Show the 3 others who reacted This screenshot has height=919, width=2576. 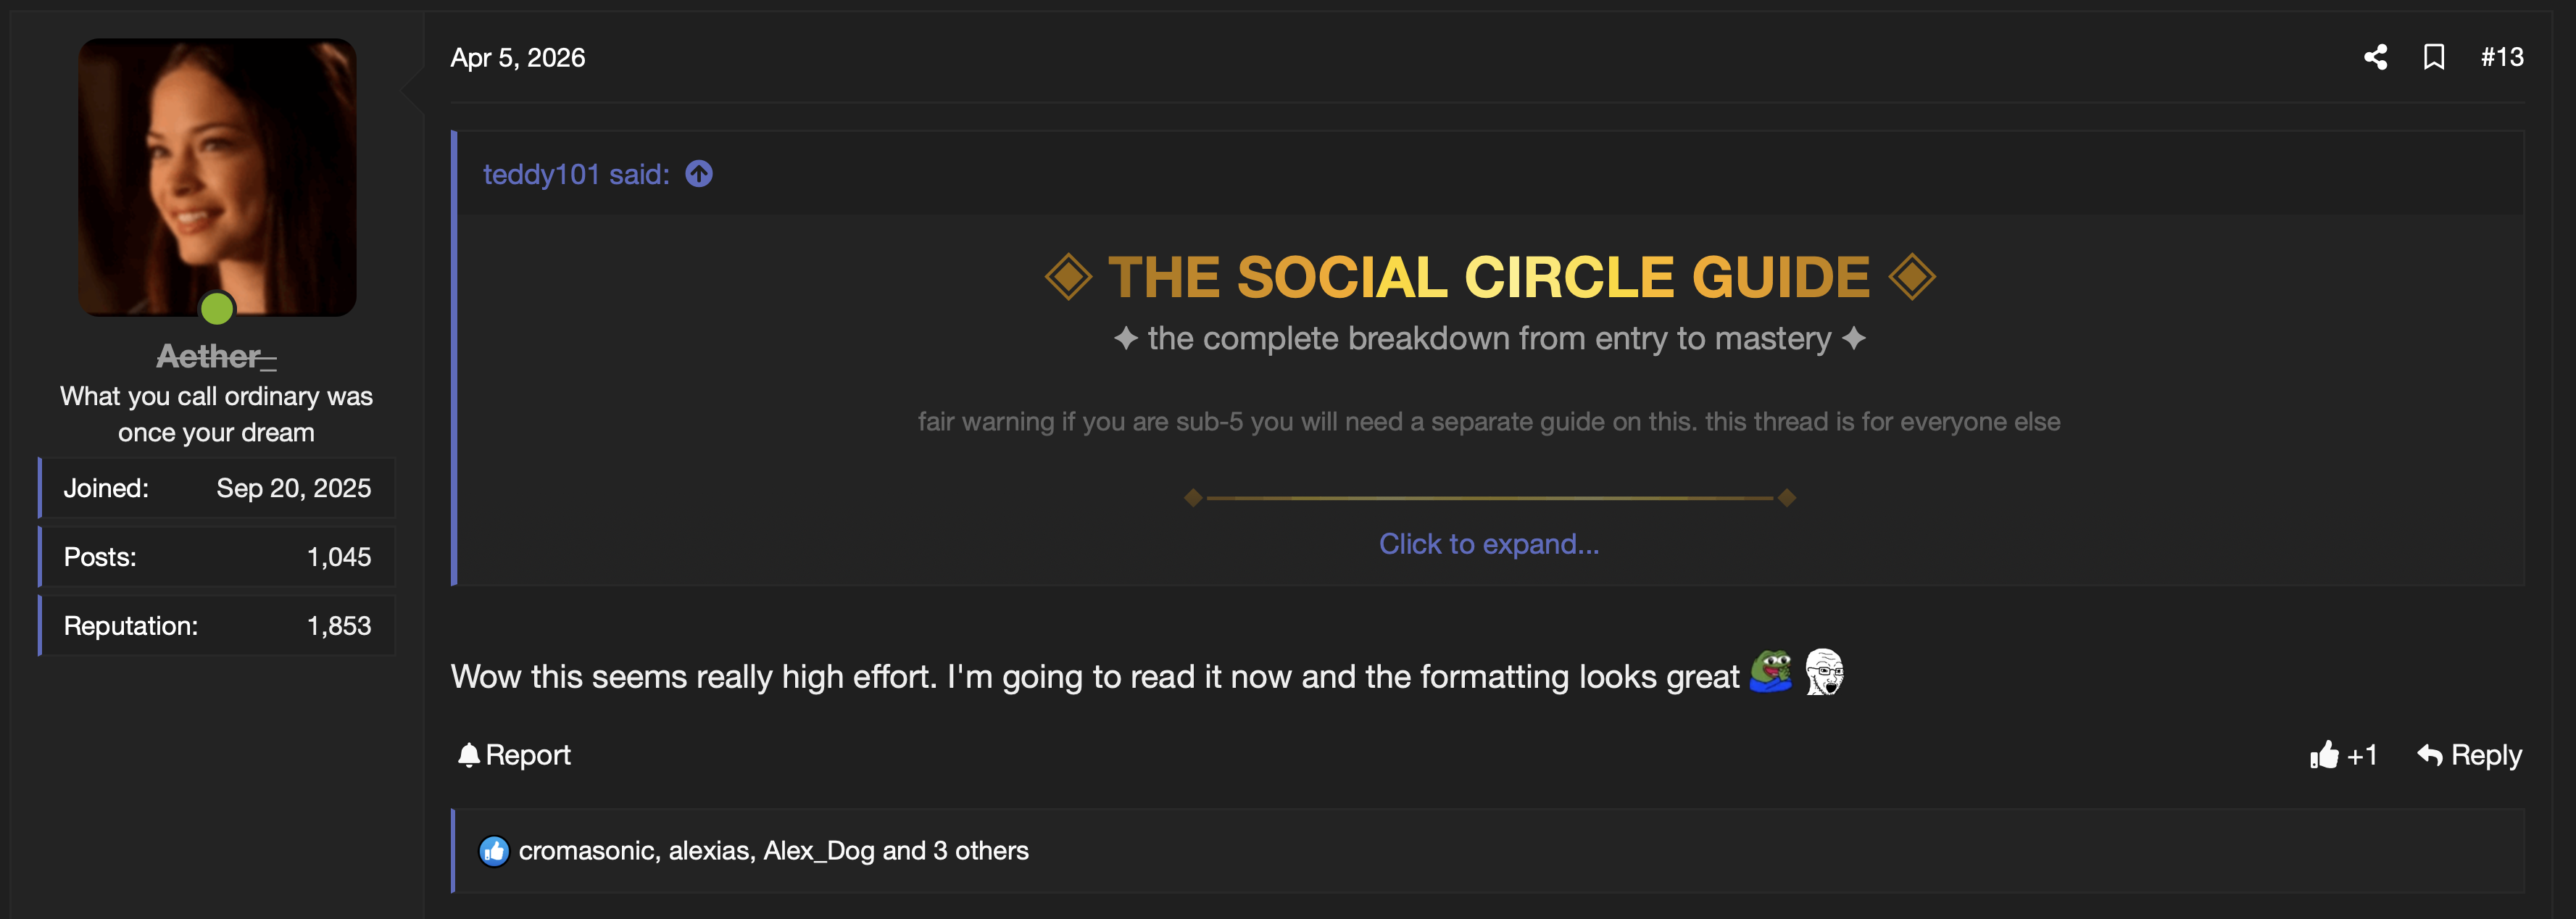[980, 851]
